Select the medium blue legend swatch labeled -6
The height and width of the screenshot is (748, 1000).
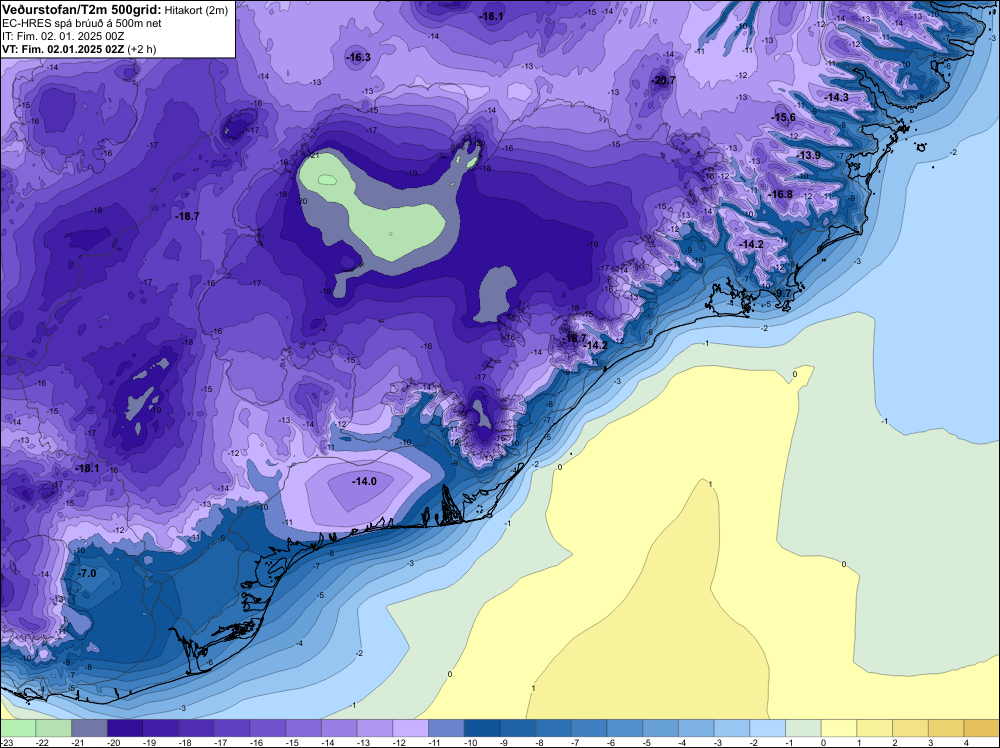(625, 728)
